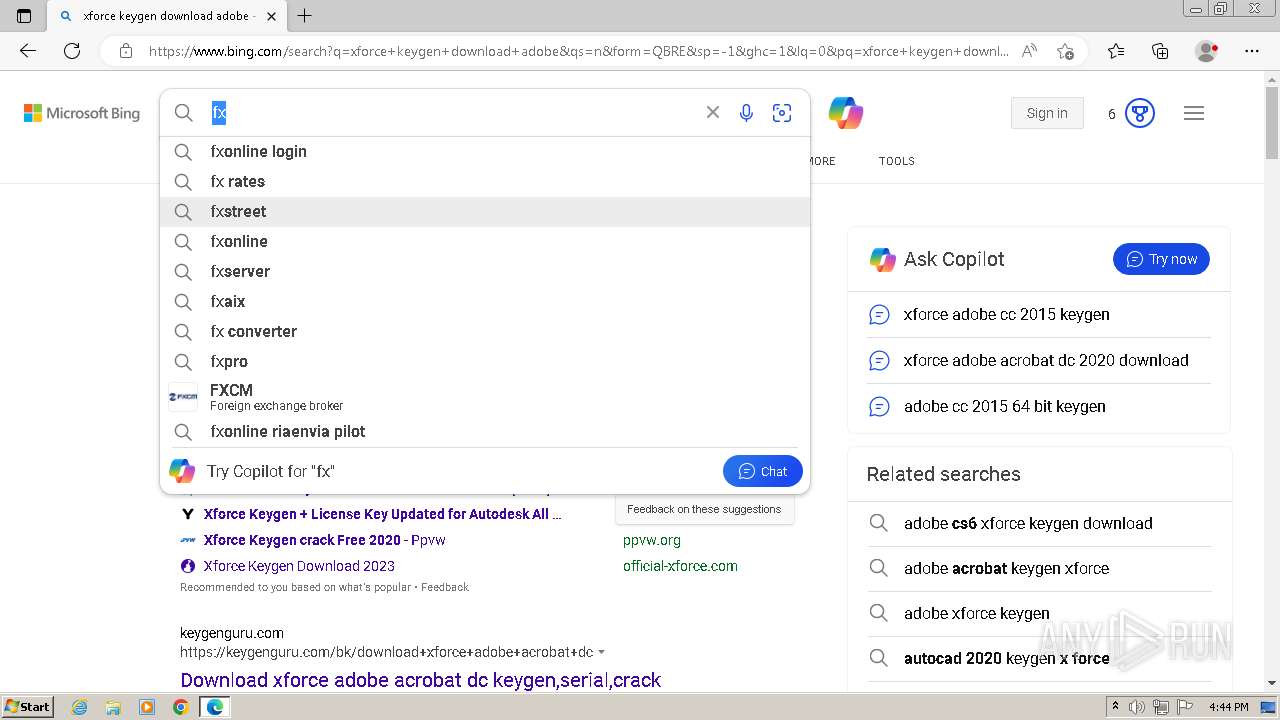The image size is (1280, 720).
Task: Click the official-xforce.com green URL
Action: [680, 566]
